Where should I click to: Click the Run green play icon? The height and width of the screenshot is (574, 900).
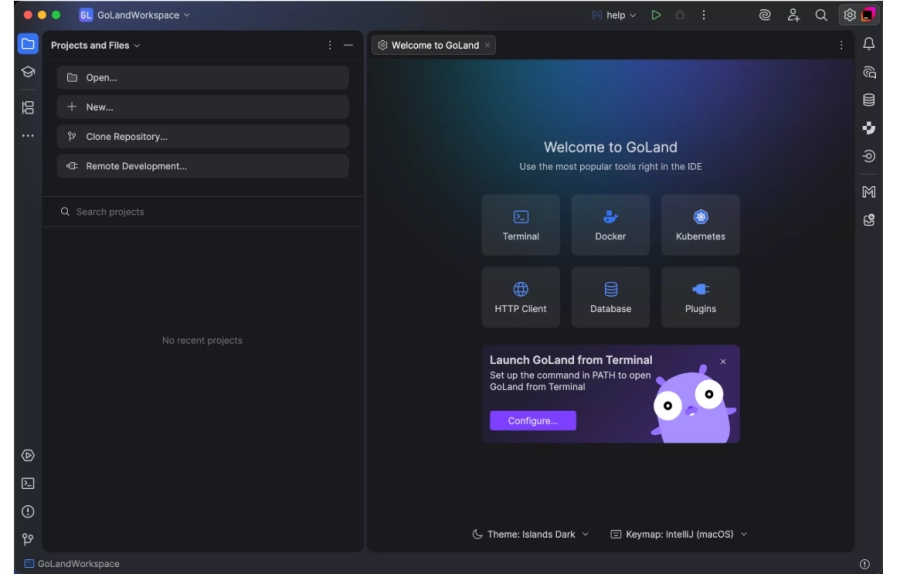(655, 15)
